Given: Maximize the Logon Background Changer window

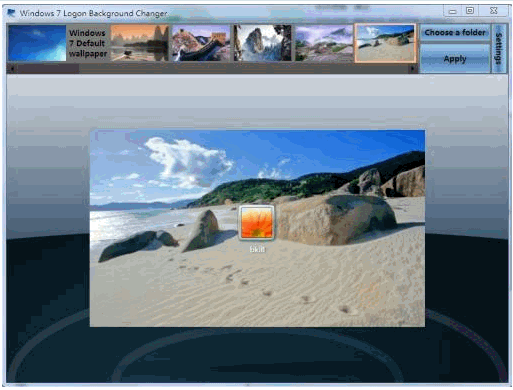Looking at the screenshot, I should [470, 11].
